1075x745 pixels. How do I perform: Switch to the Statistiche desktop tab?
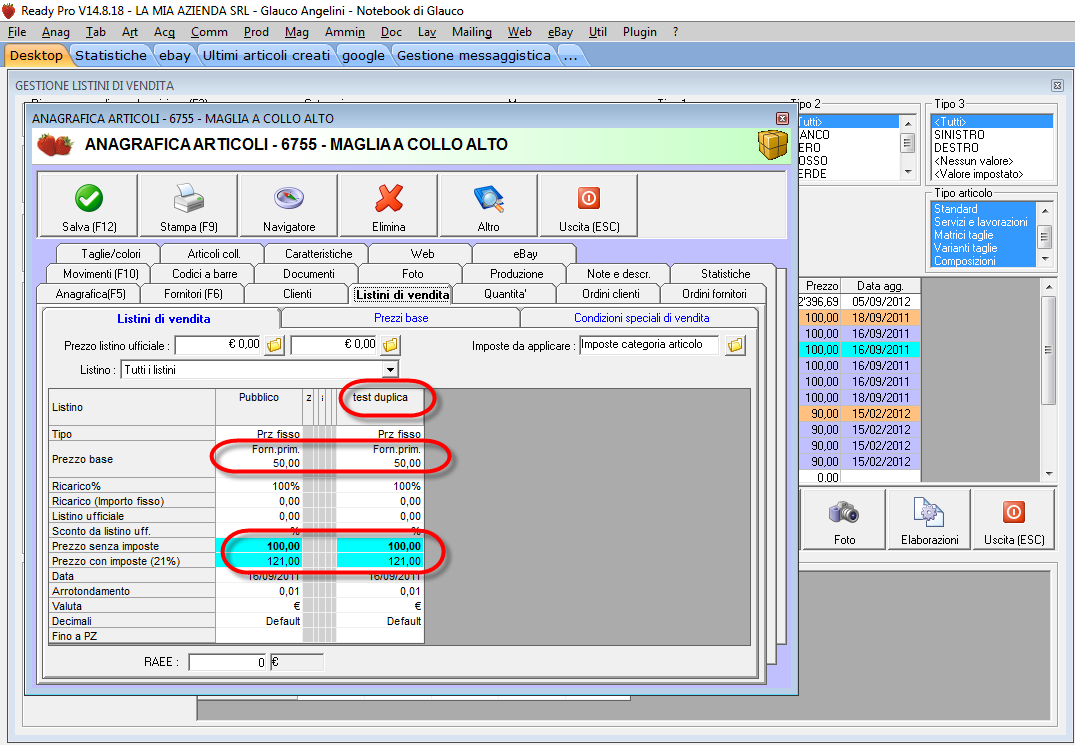(x=110, y=55)
